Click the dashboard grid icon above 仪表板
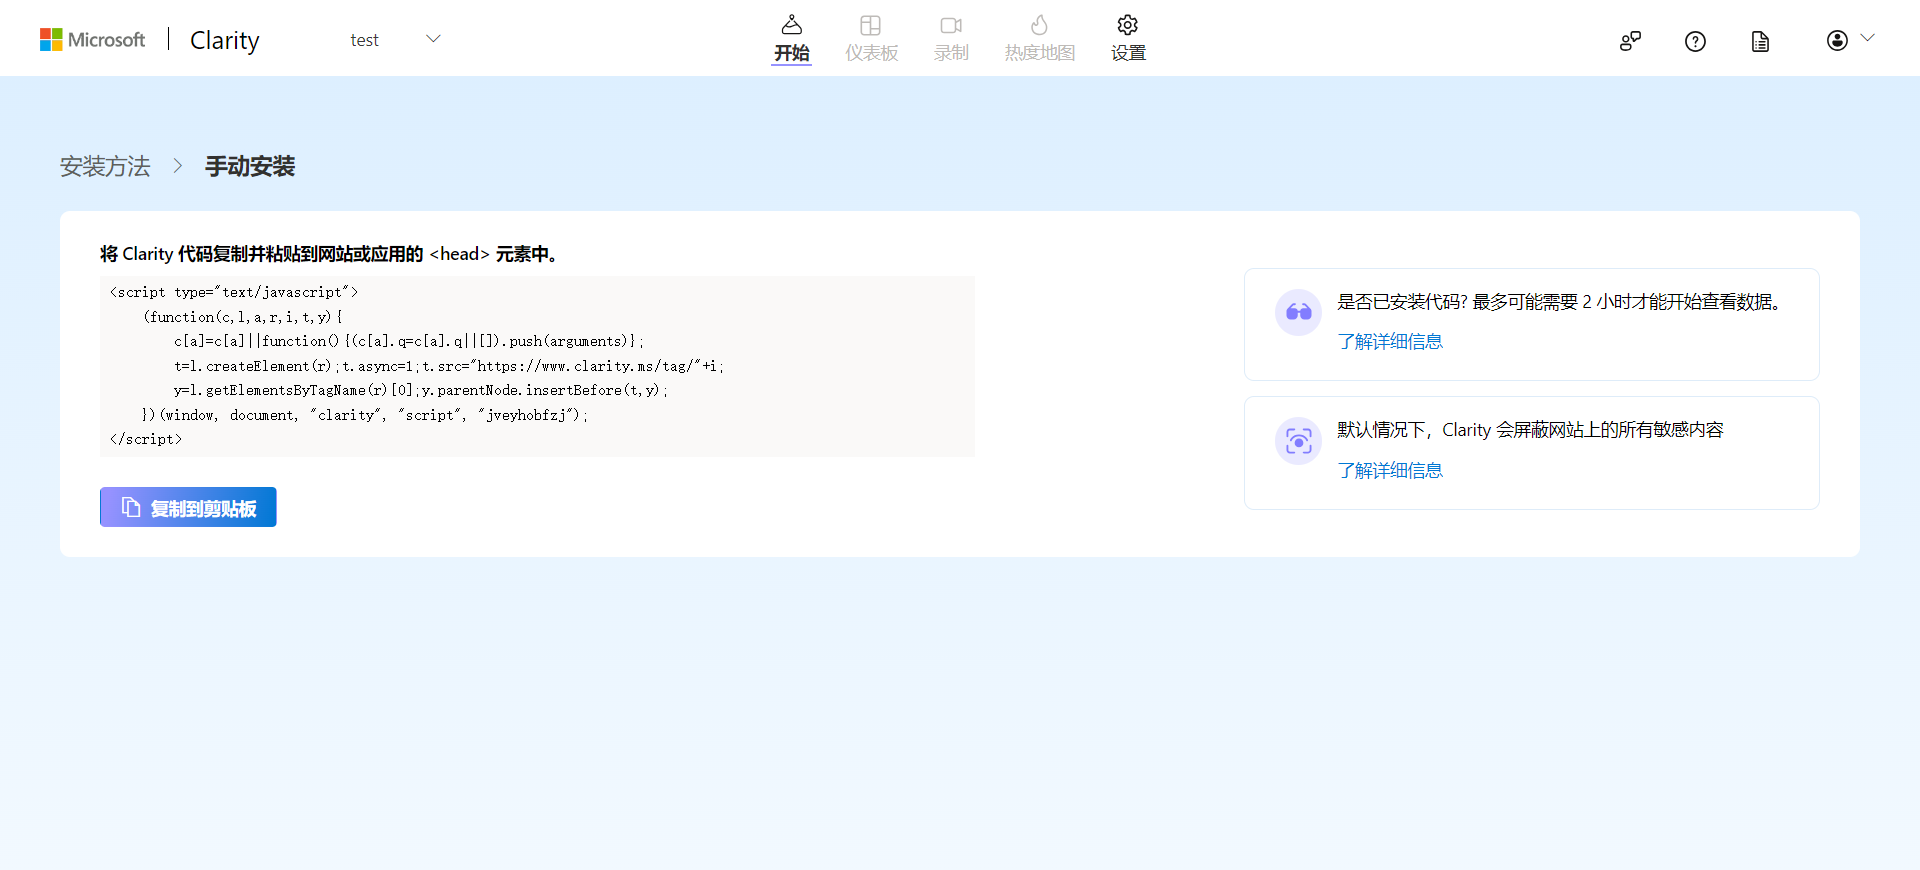Screen dimensions: 1920x870 pos(871,25)
